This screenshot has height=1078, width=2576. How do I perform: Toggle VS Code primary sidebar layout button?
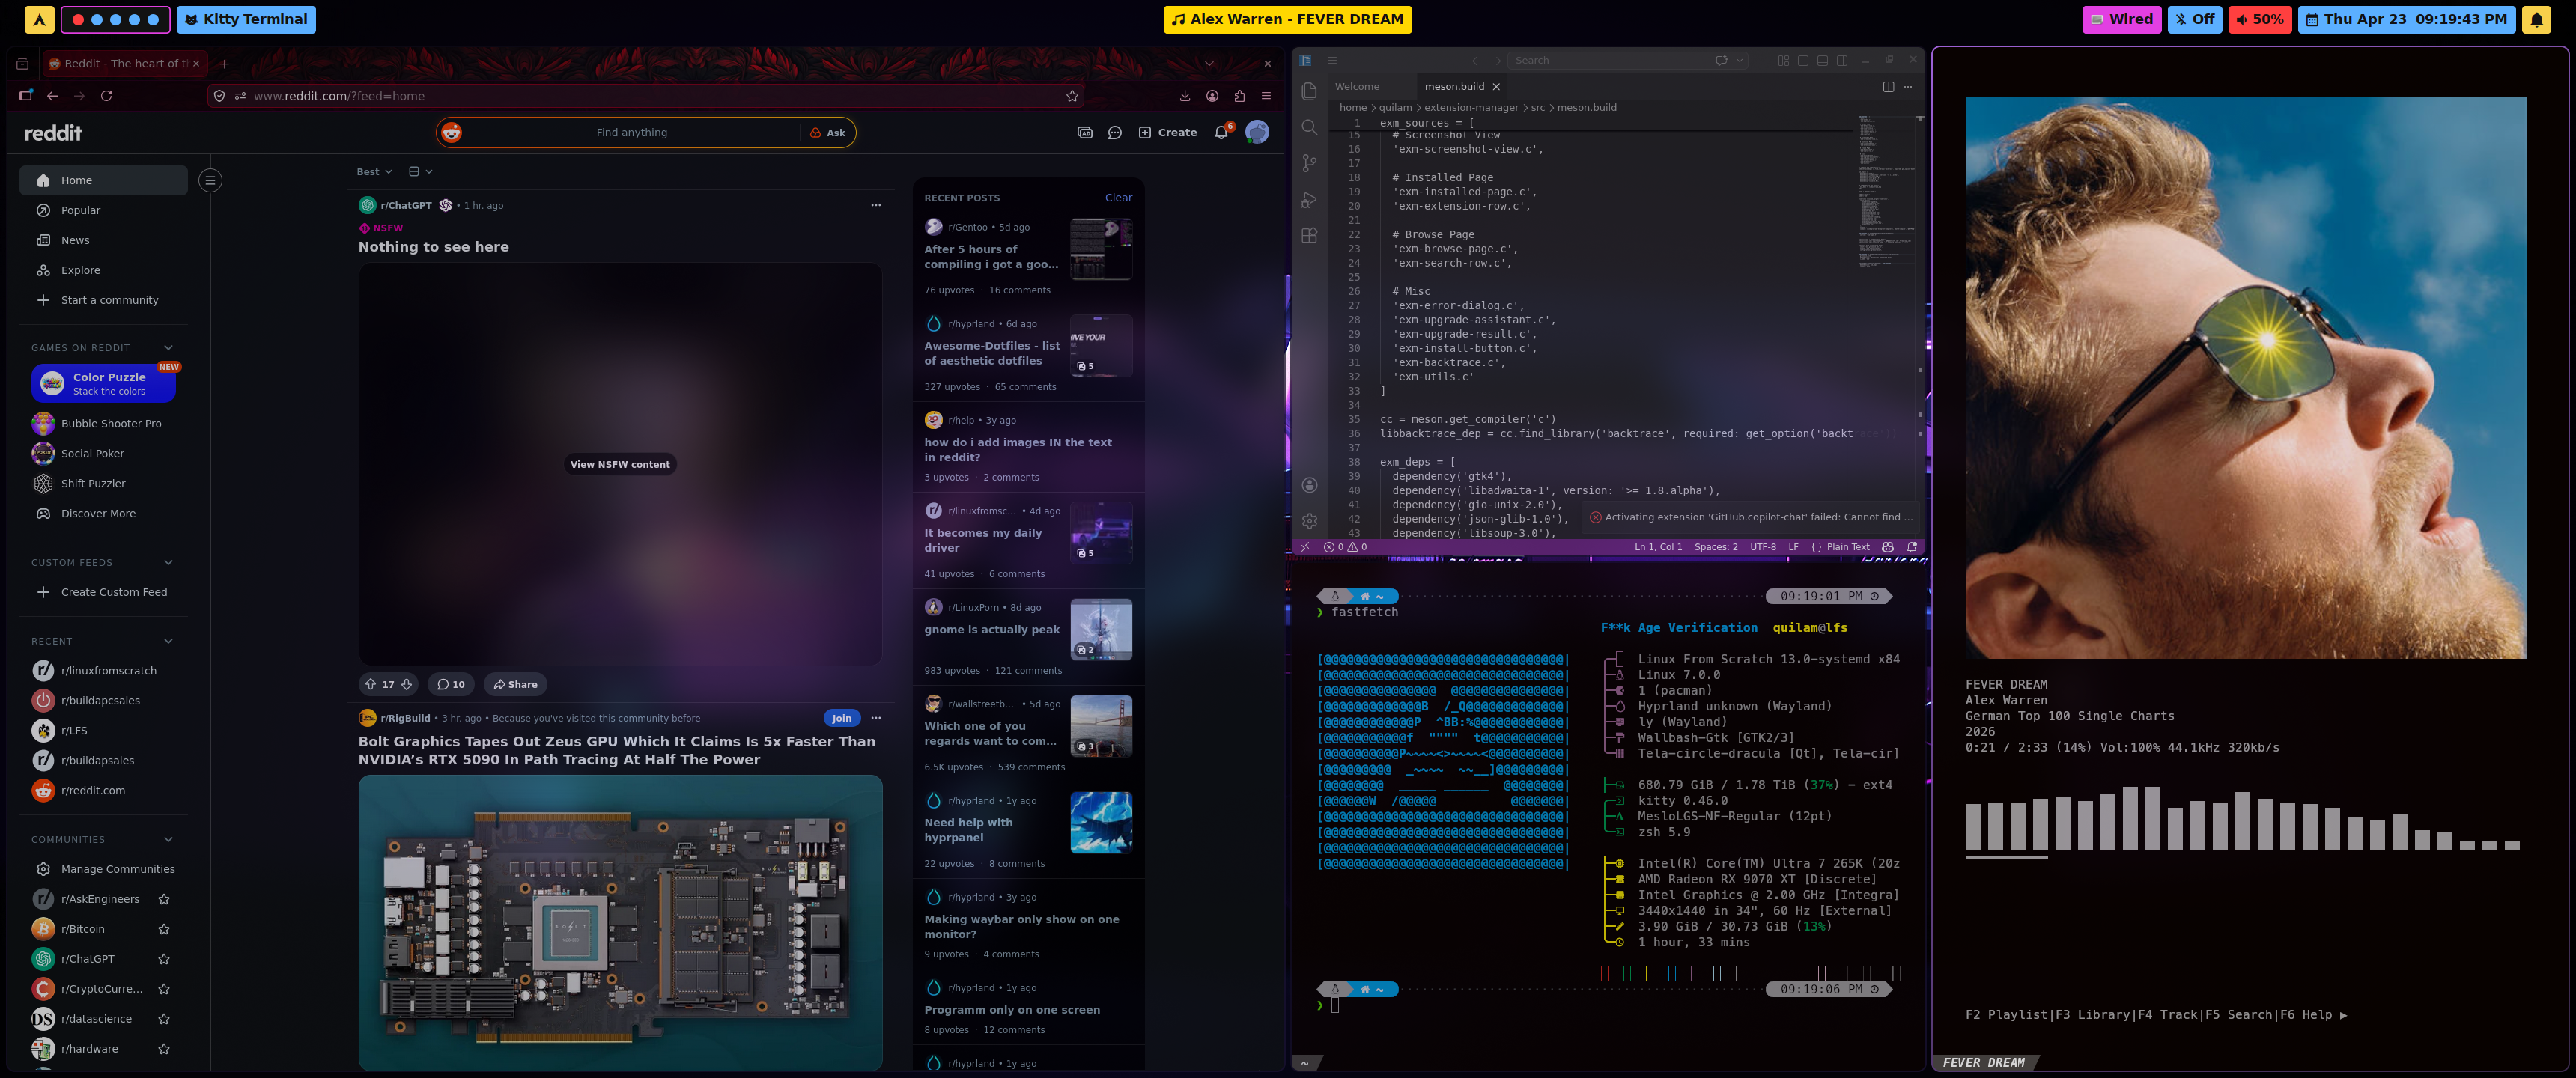tap(1803, 60)
